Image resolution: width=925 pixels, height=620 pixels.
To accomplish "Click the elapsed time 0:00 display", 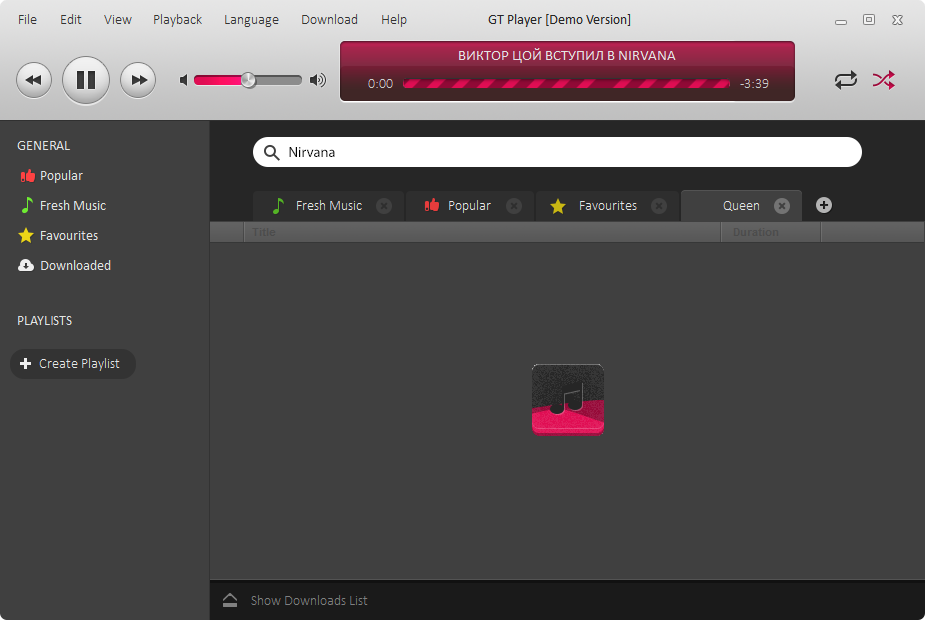I will pyautogui.click(x=380, y=84).
